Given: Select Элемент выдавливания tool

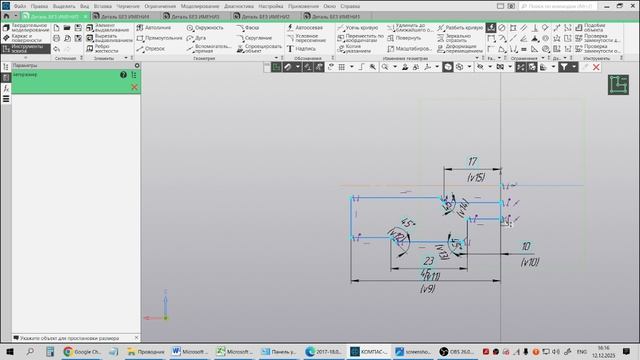Looking at the screenshot, I should pos(108,28).
